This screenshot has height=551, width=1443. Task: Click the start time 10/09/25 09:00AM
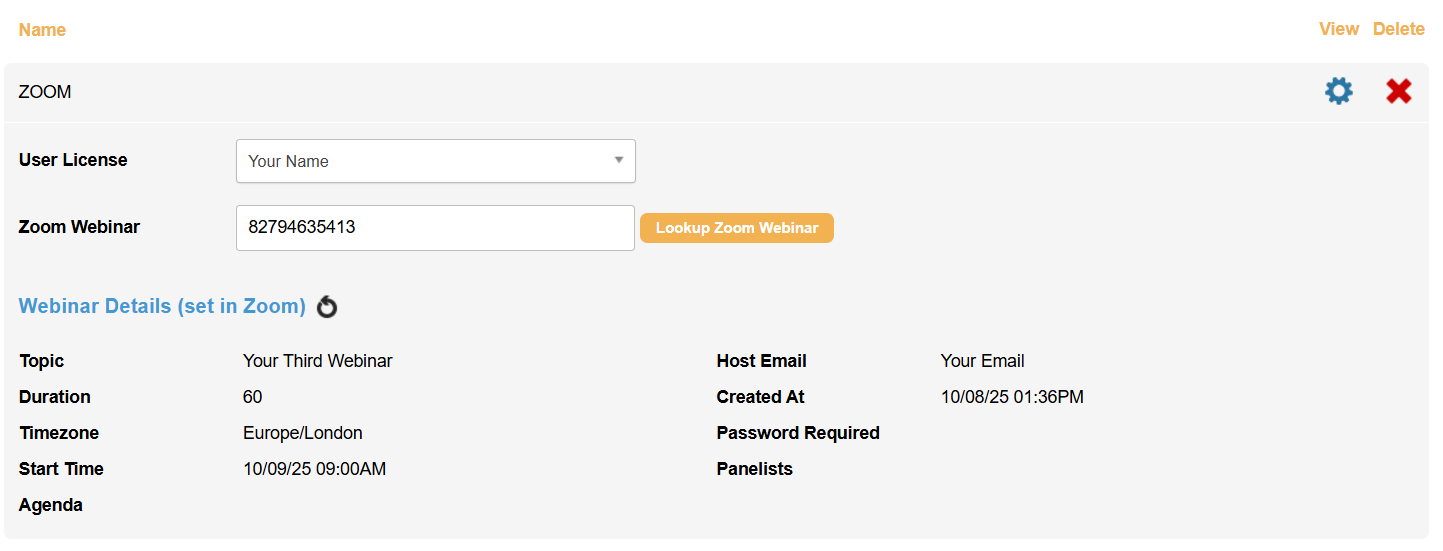pyautogui.click(x=315, y=469)
